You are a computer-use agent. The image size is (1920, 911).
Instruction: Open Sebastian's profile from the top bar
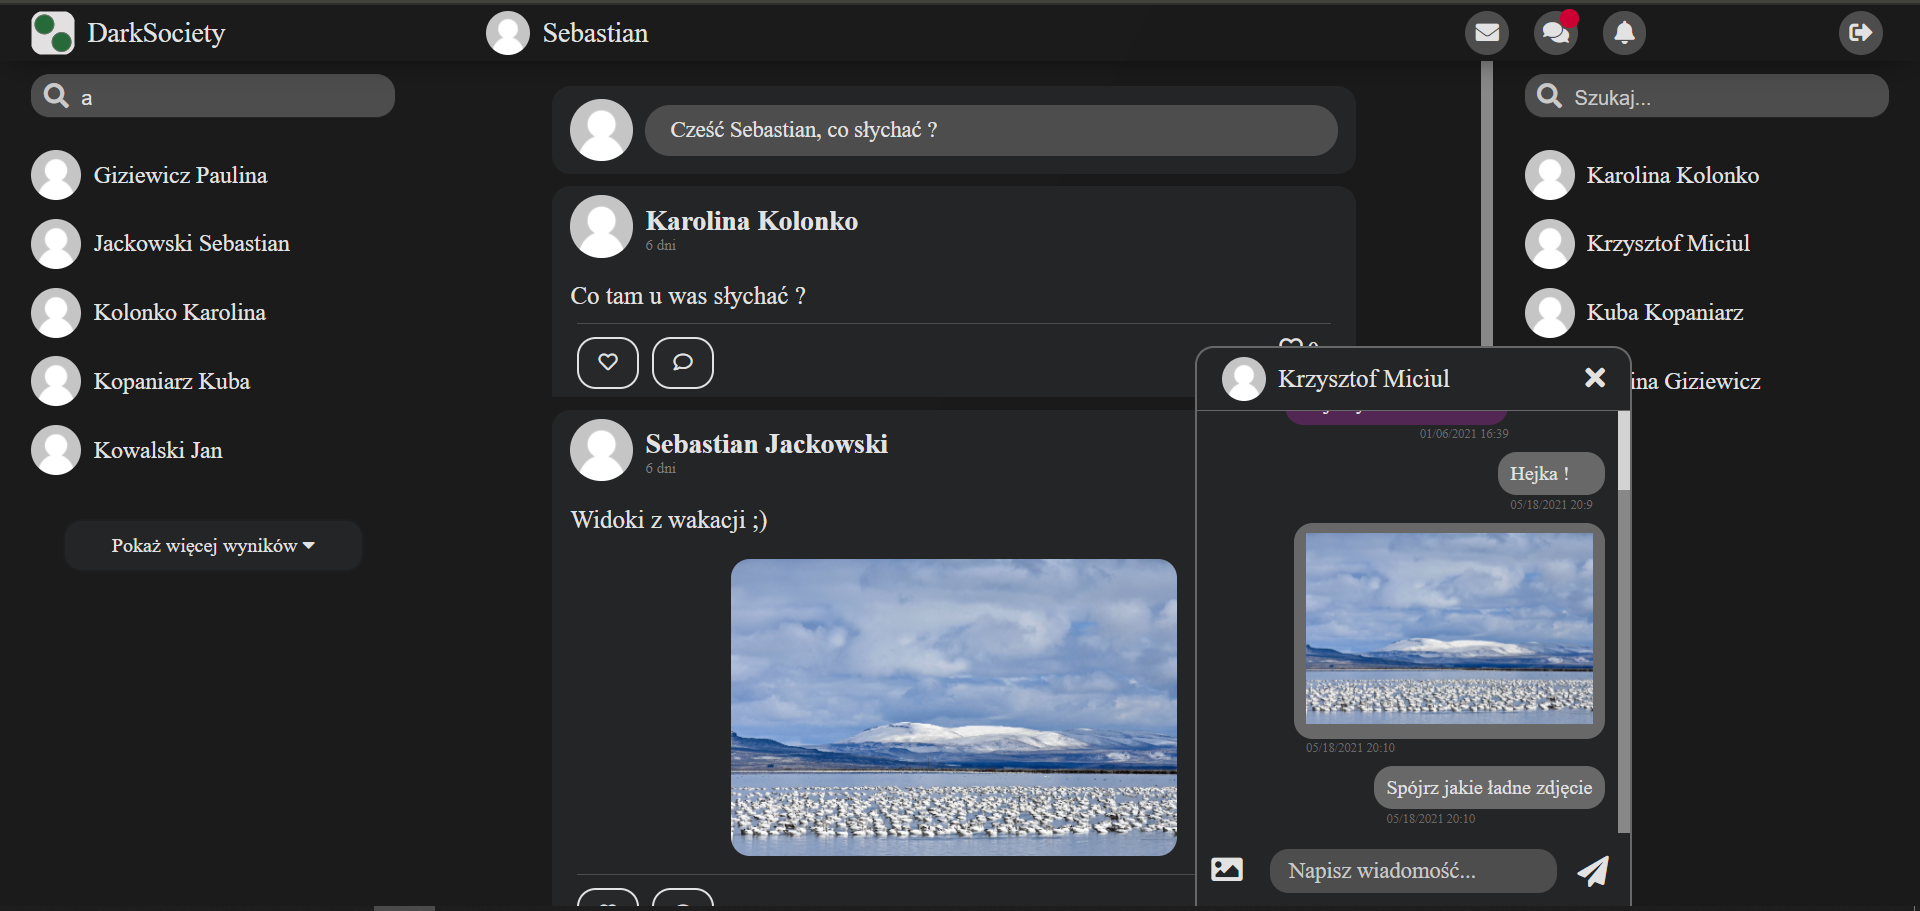tap(566, 32)
